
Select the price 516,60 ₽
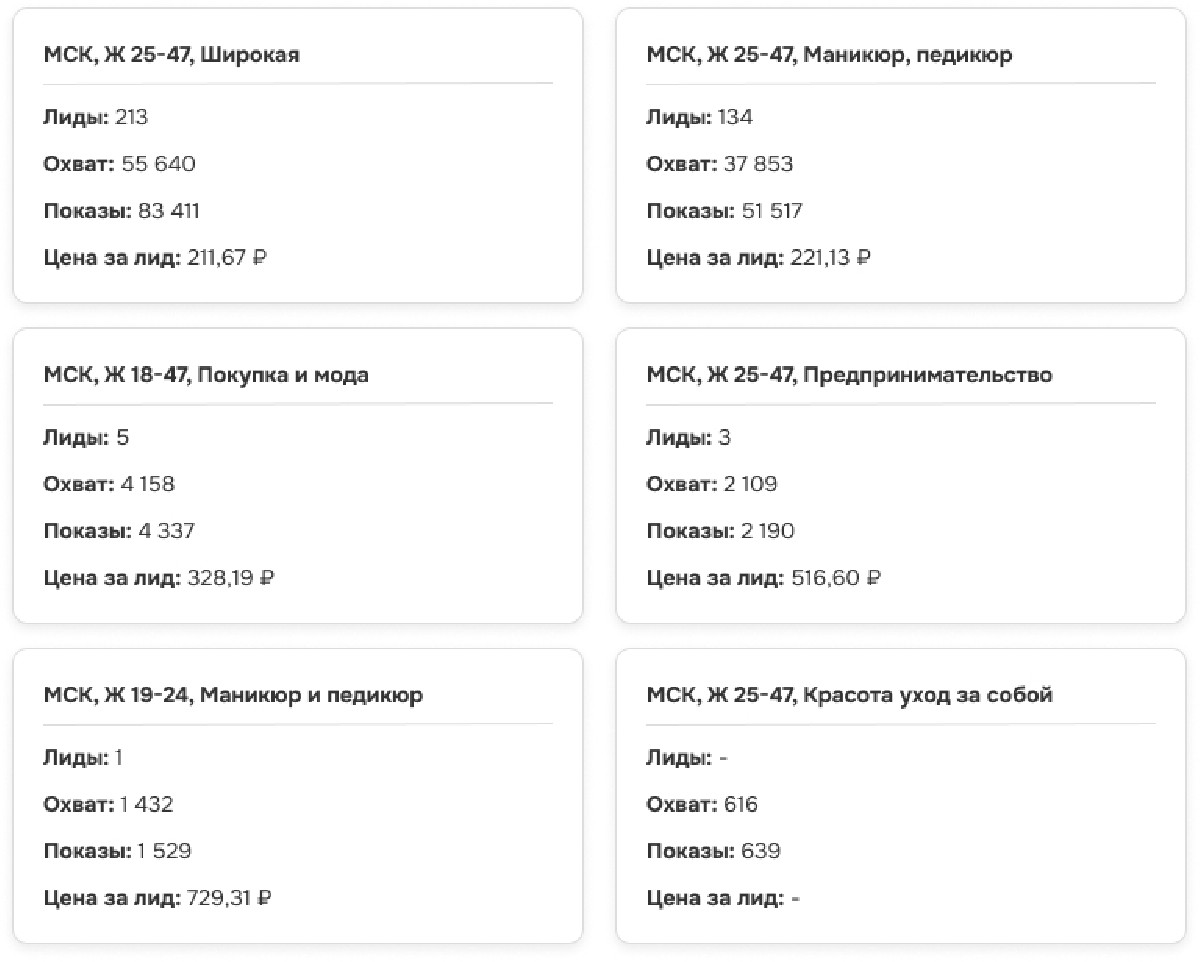coord(835,578)
